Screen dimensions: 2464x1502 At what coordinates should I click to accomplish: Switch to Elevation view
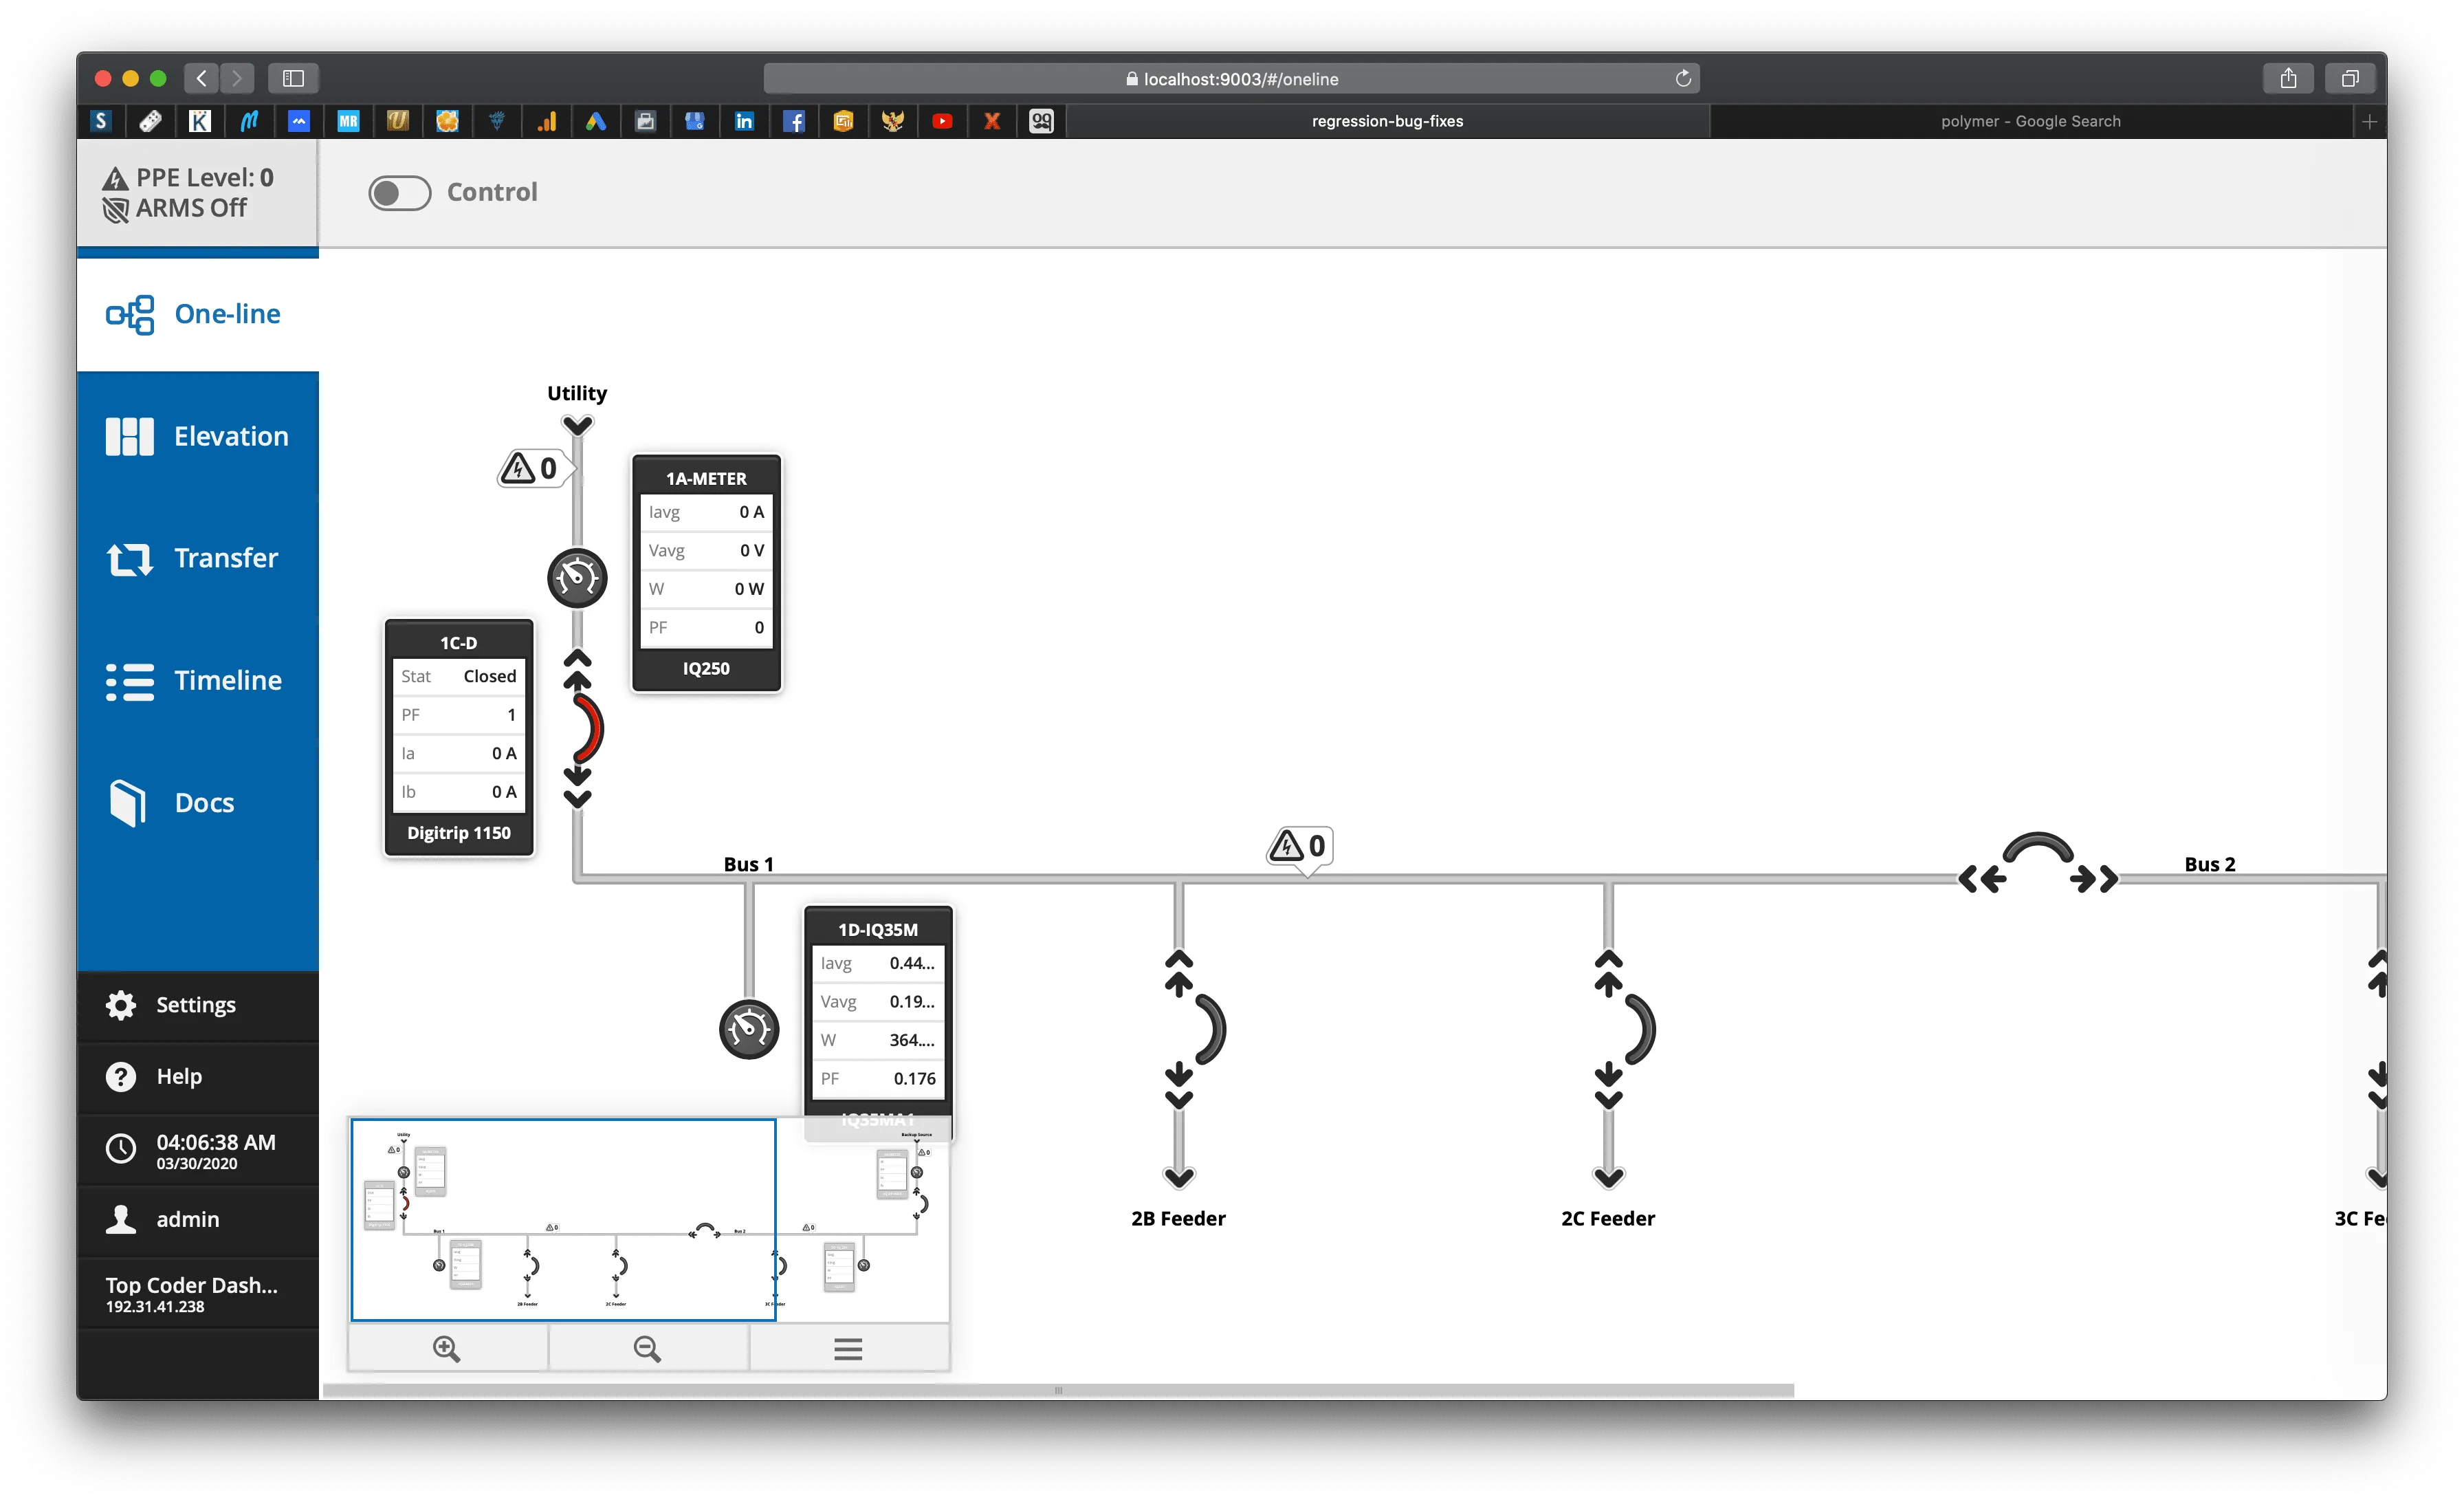pos(198,436)
